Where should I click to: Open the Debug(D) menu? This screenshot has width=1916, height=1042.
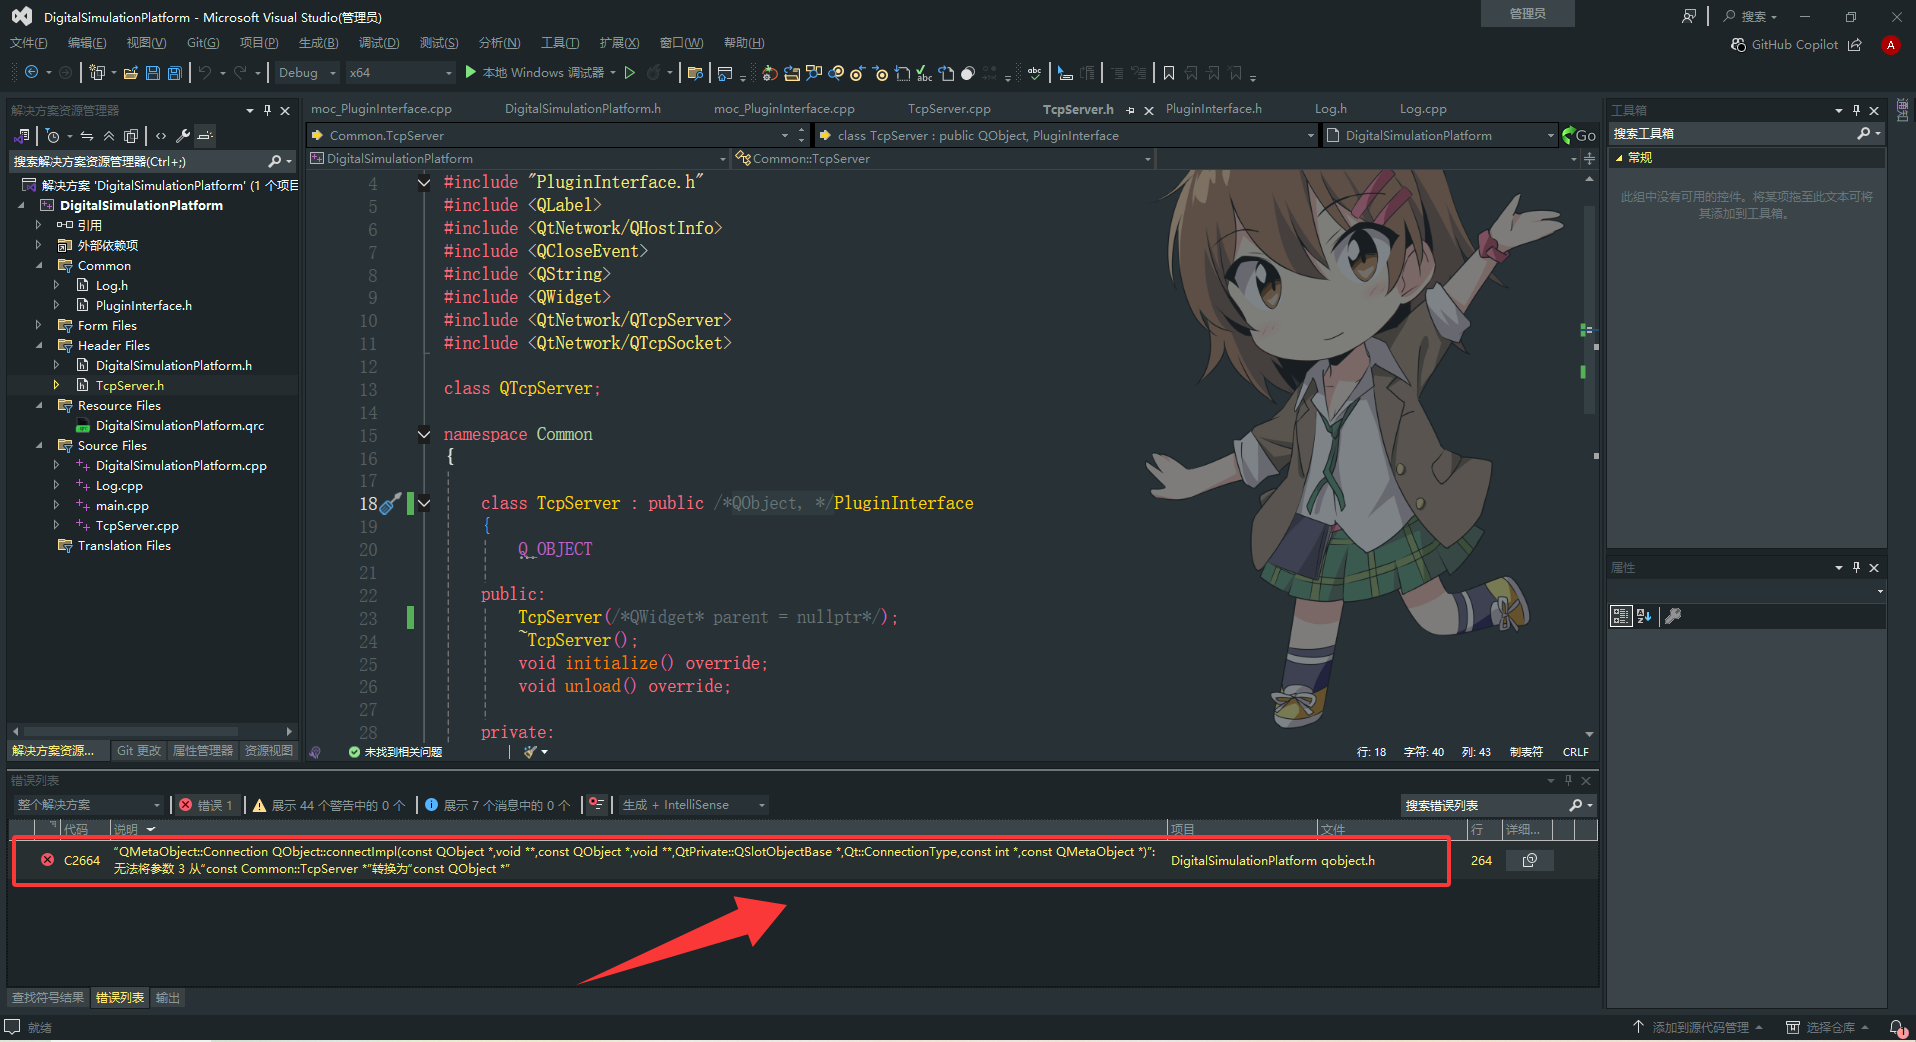tap(379, 43)
